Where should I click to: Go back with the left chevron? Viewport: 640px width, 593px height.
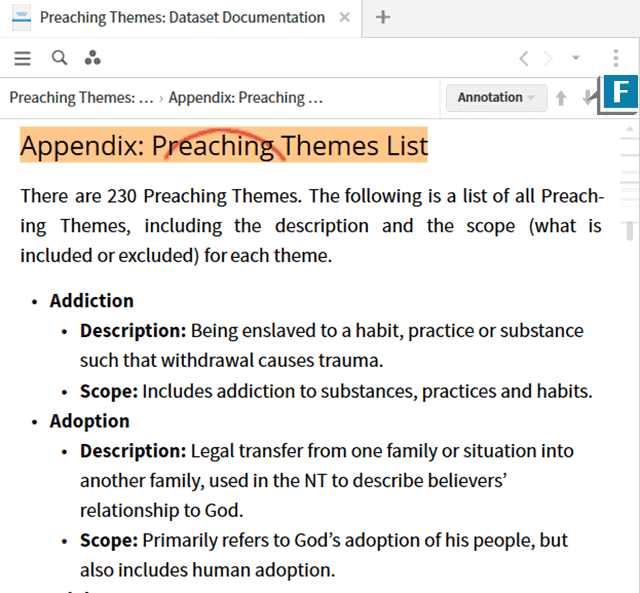(x=523, y=59)
